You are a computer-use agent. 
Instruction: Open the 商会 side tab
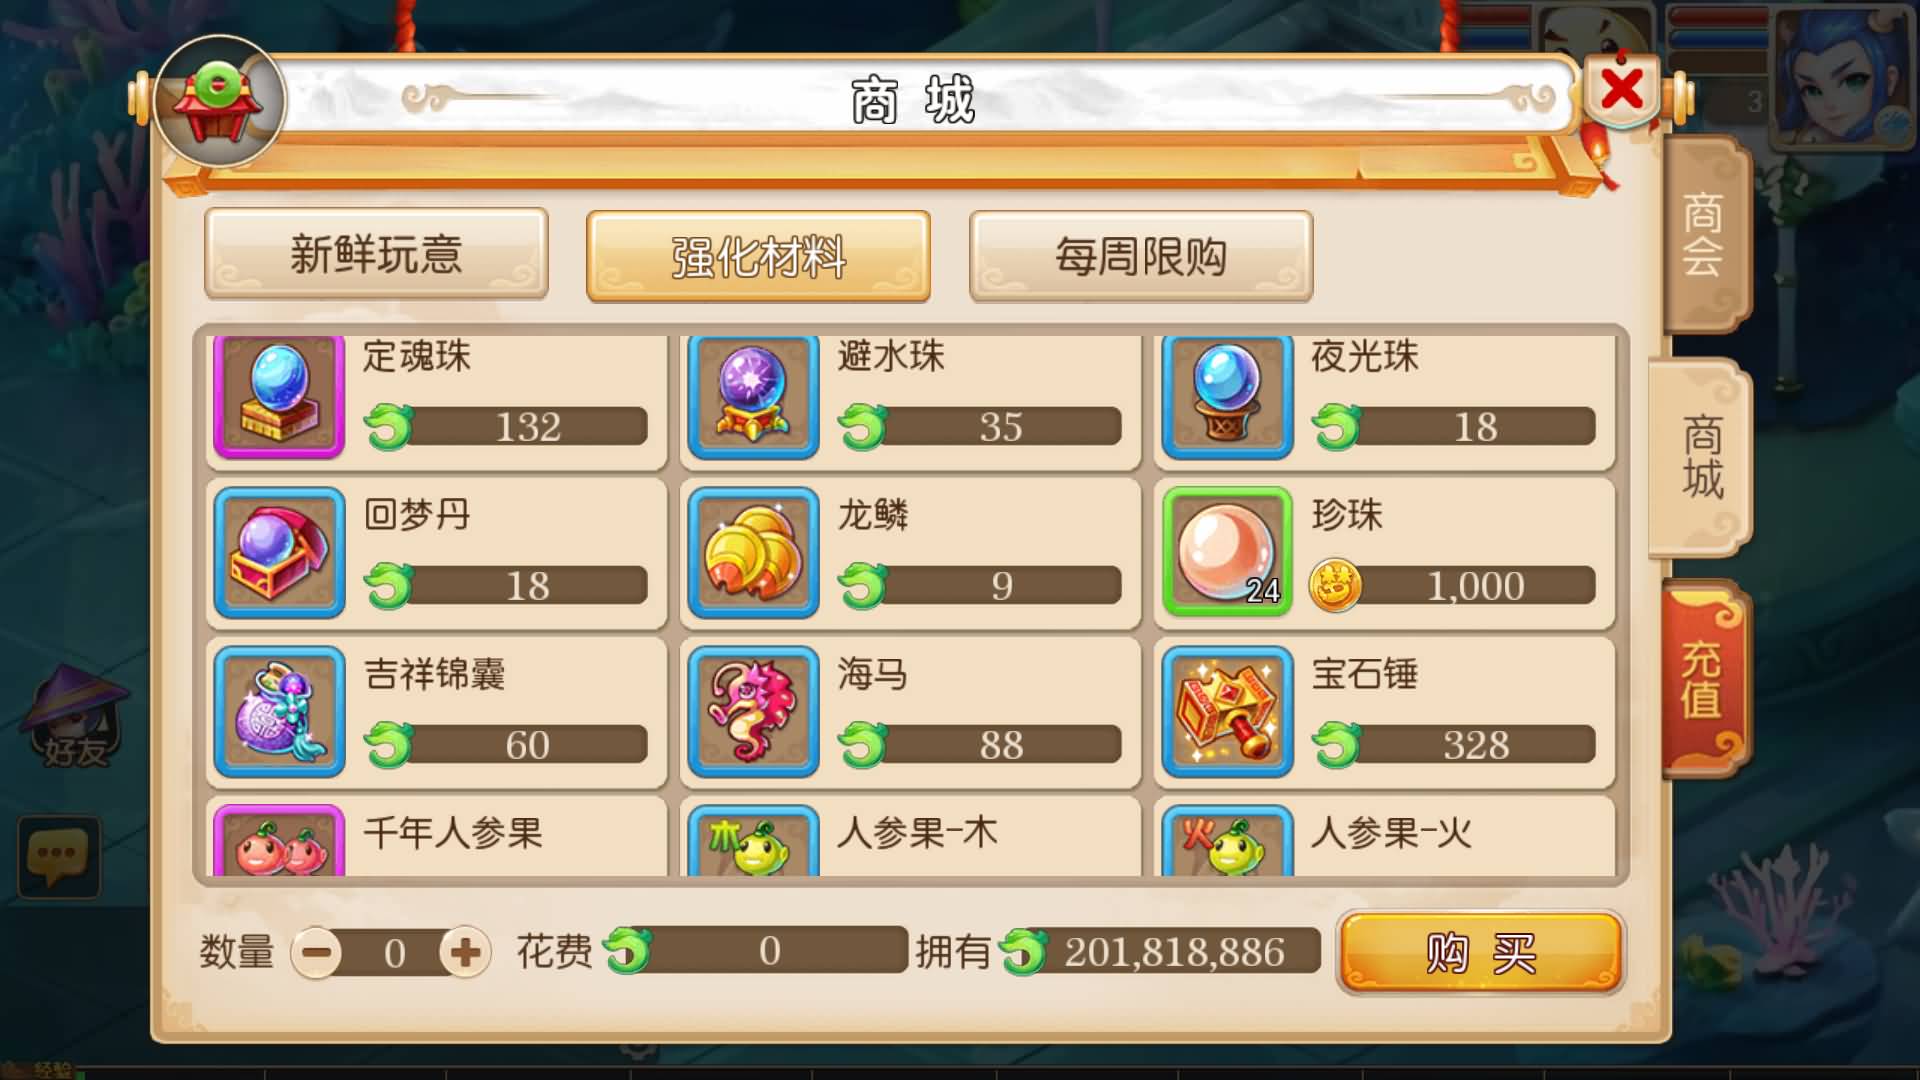[1704, 236]
